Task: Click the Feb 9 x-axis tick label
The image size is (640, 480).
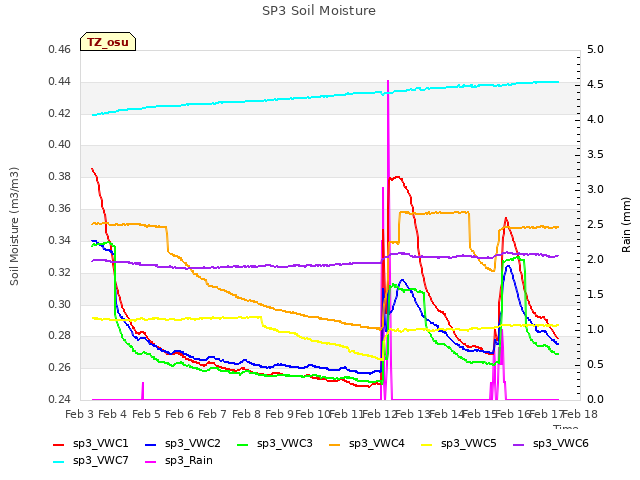Action: (x=280, y=415)
